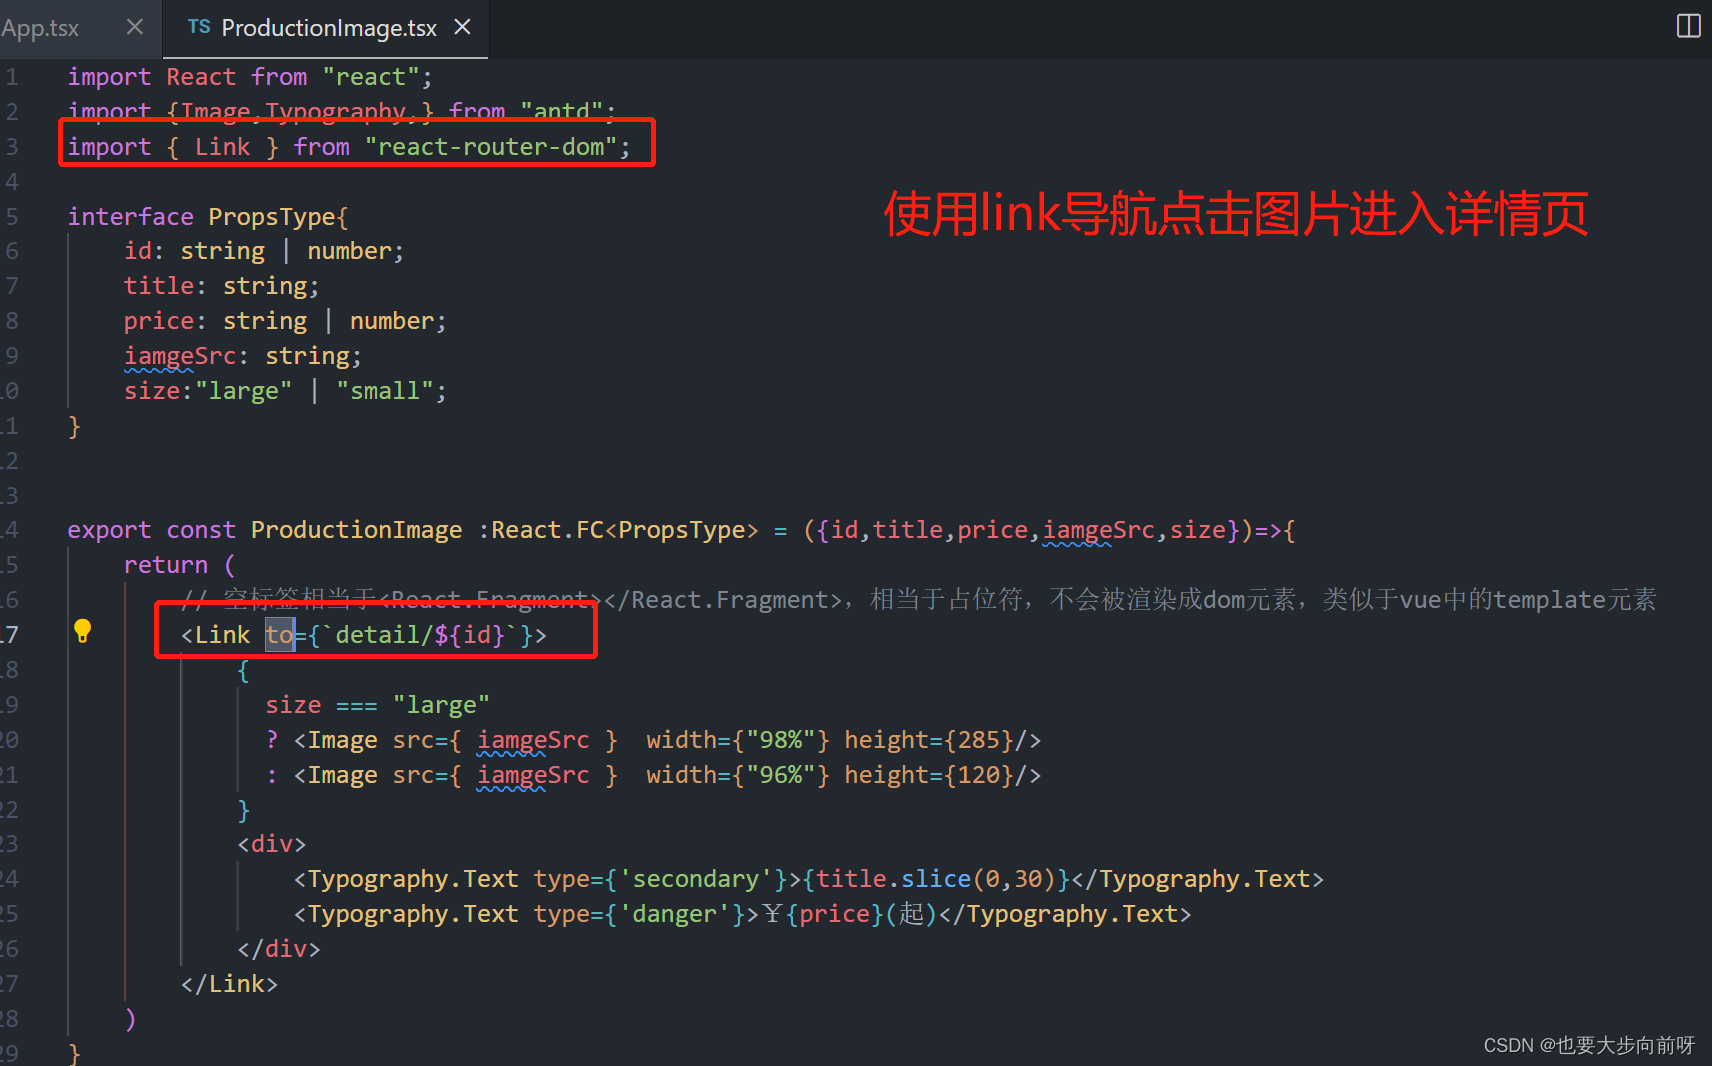Click the PropsType interface name
1712x1066 pixels.
pyautogui.click(x=272, y=216)
